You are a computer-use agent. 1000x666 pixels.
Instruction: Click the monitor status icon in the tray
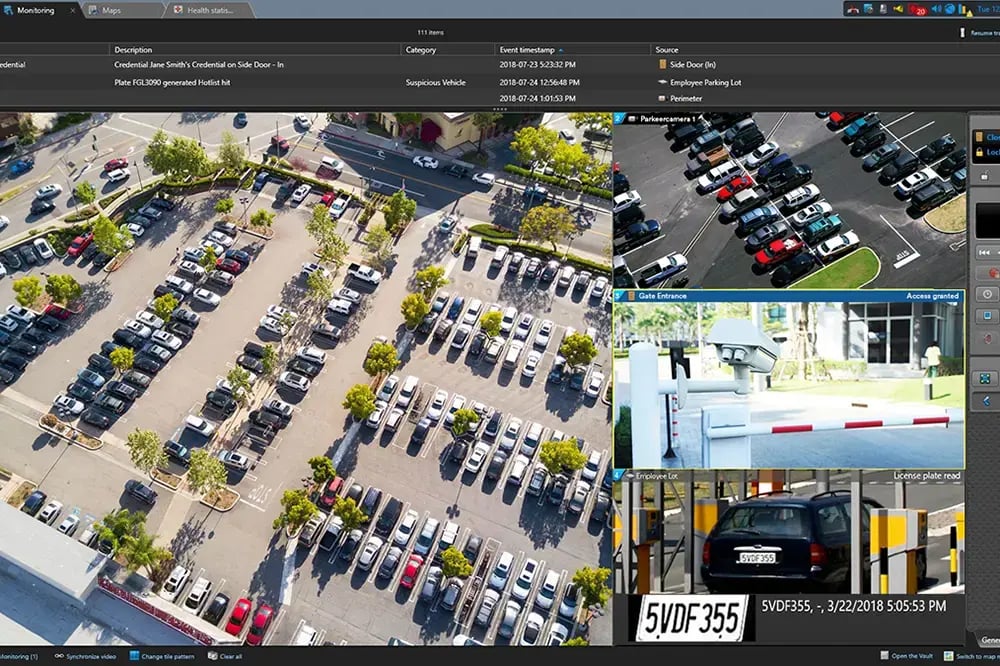coord(869,9)
